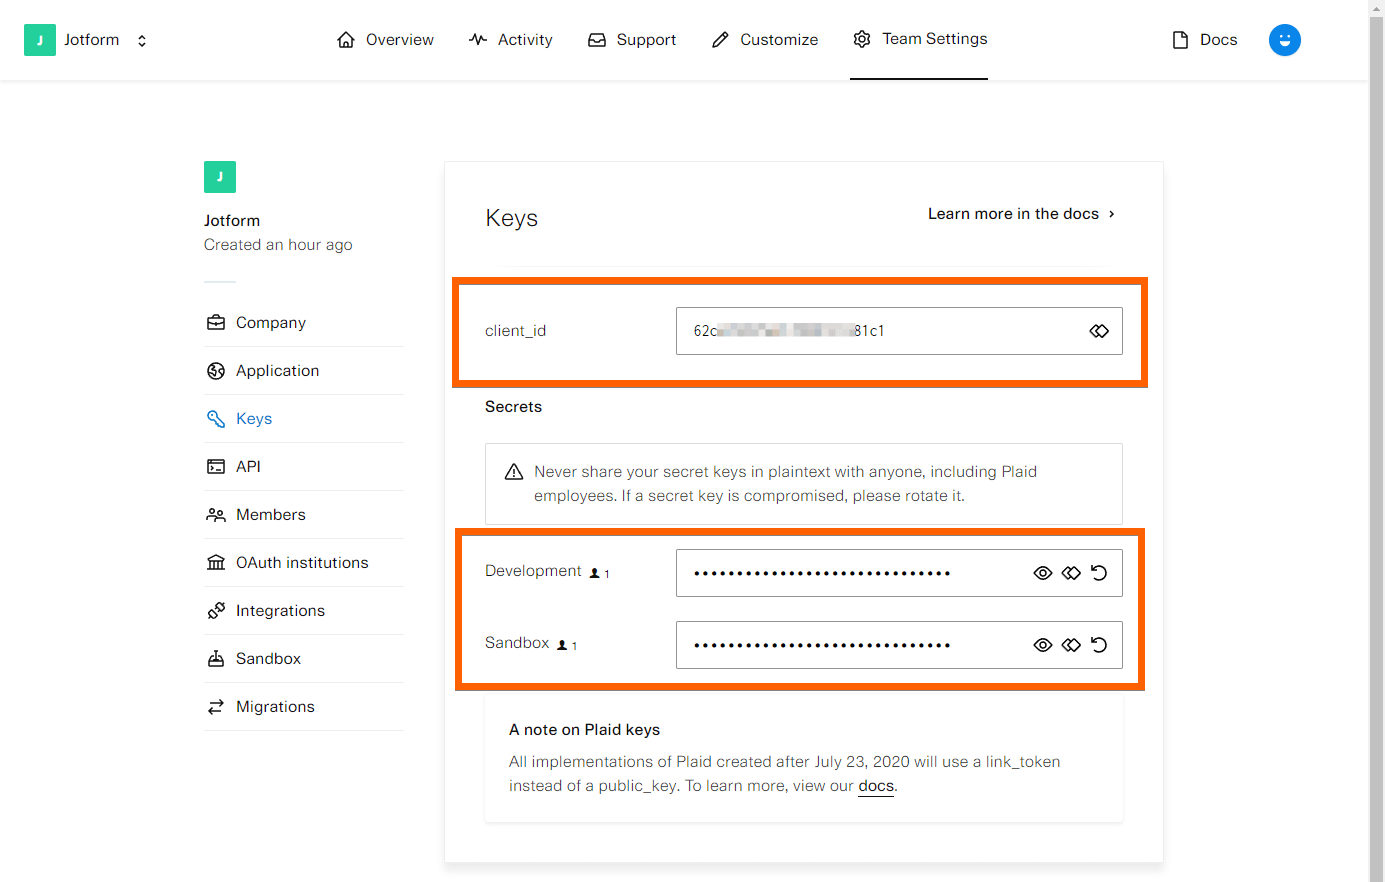Click inside the client_id field
The width and height of the screenshot is (1385, 882).
pyautogui.click(x=880, y=331)
